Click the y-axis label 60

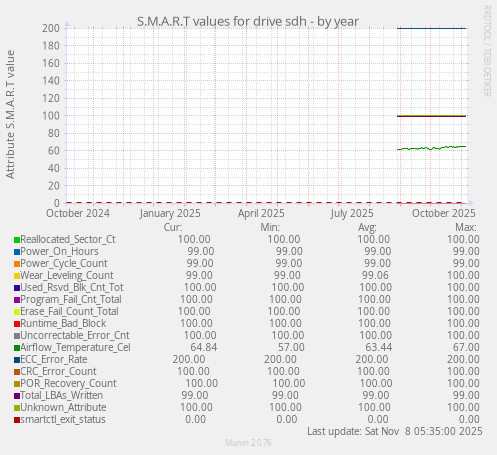click(54, 151)
